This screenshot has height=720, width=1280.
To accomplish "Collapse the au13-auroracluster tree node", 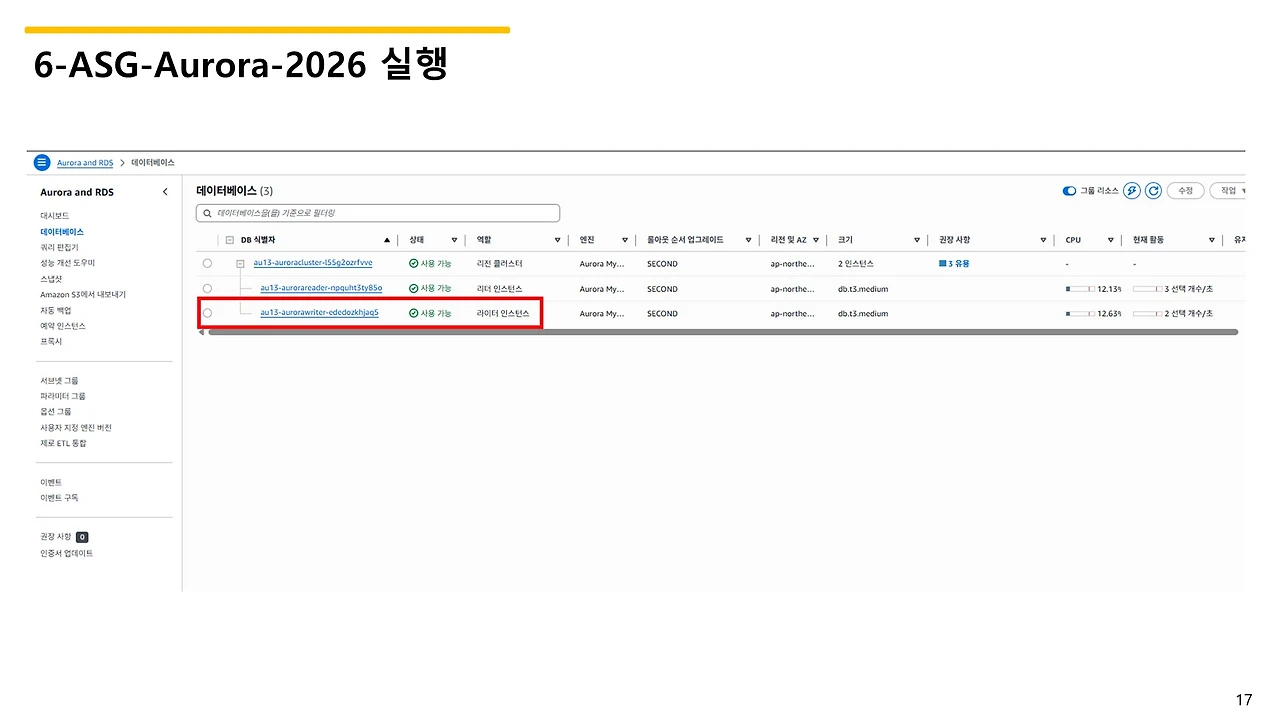I will (240, 263).
